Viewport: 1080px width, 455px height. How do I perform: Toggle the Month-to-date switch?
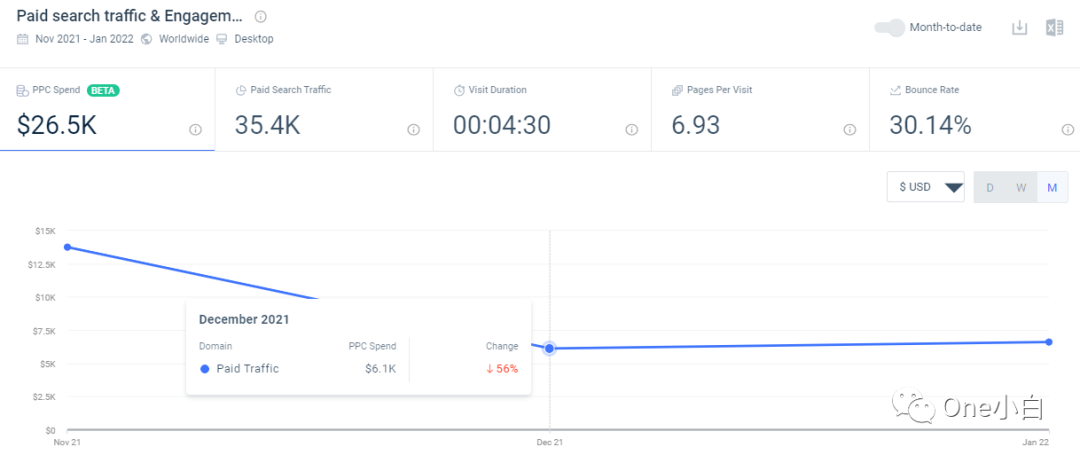(x=889, y=28)
